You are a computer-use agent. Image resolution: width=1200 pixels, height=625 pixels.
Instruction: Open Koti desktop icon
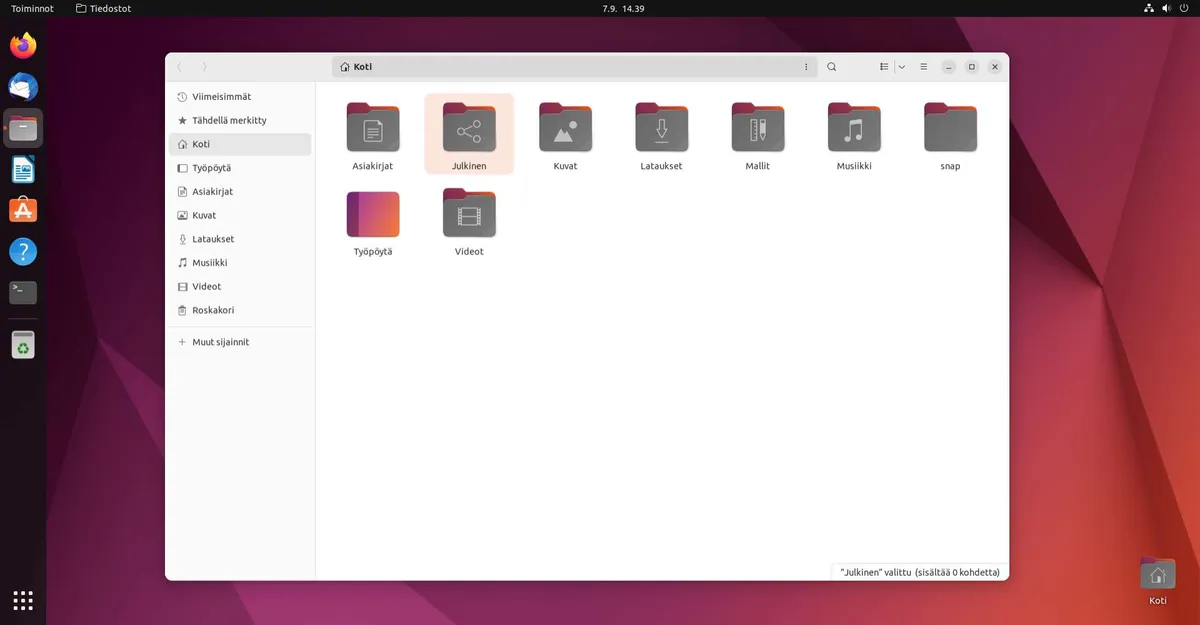click(1158, 581)
